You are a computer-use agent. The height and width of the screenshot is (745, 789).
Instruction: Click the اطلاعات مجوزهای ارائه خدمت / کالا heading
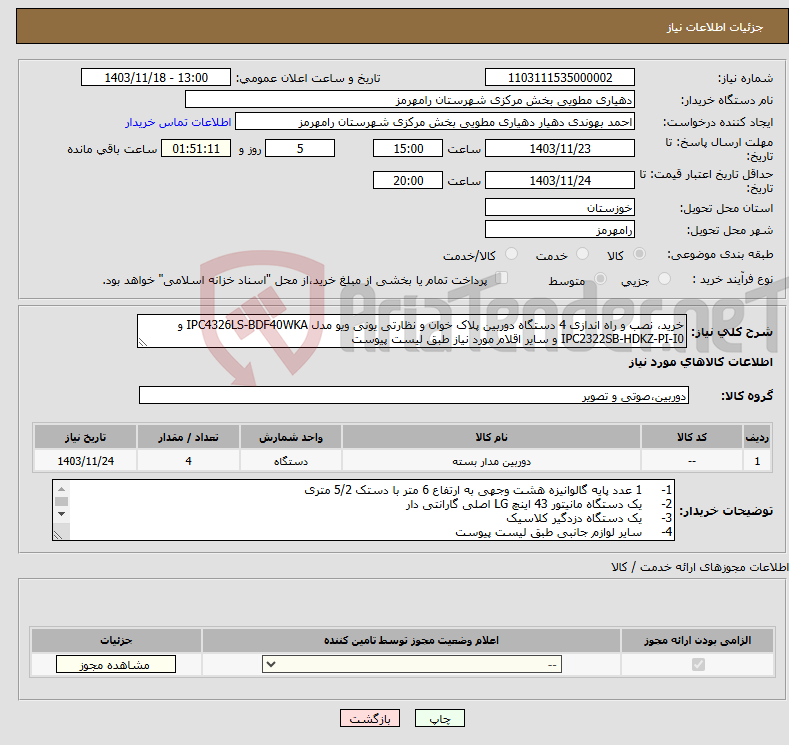pyautogui.click(x=699, y=567)
